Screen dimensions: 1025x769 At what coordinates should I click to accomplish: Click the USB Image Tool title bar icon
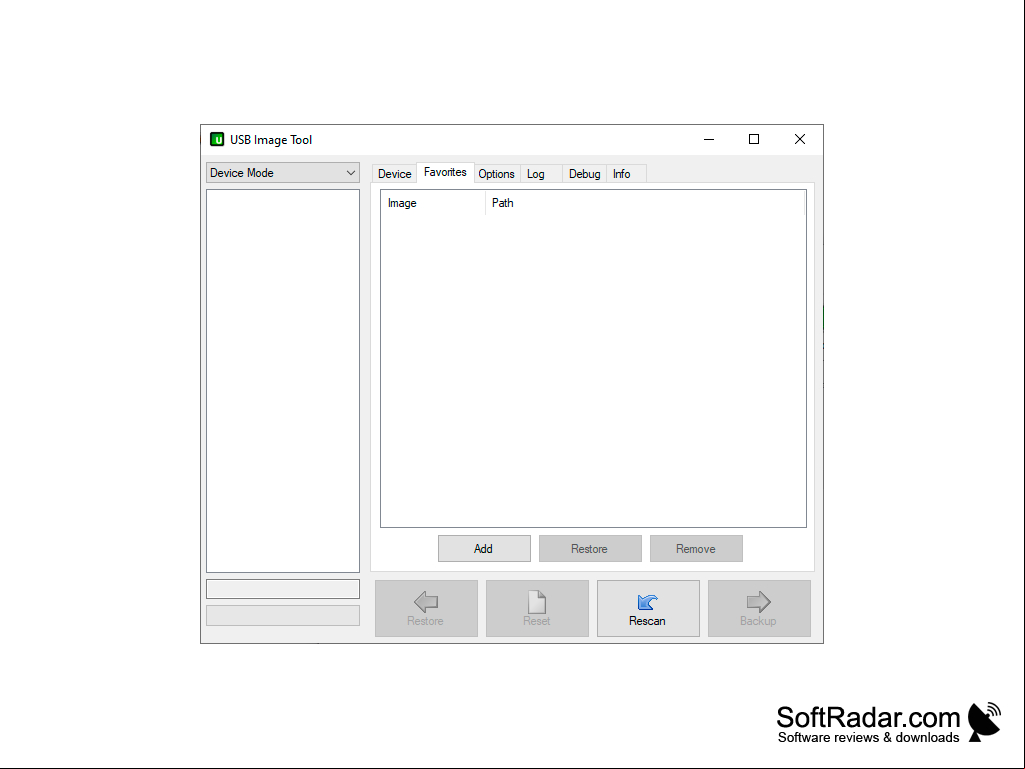tap(216, 139)
